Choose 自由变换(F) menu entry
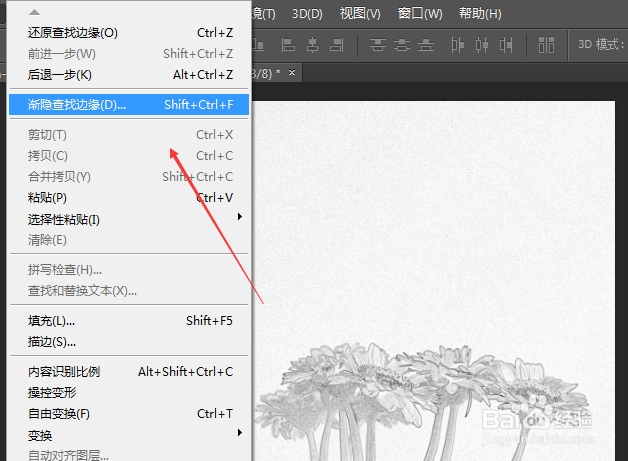 (x=129, y=413)
